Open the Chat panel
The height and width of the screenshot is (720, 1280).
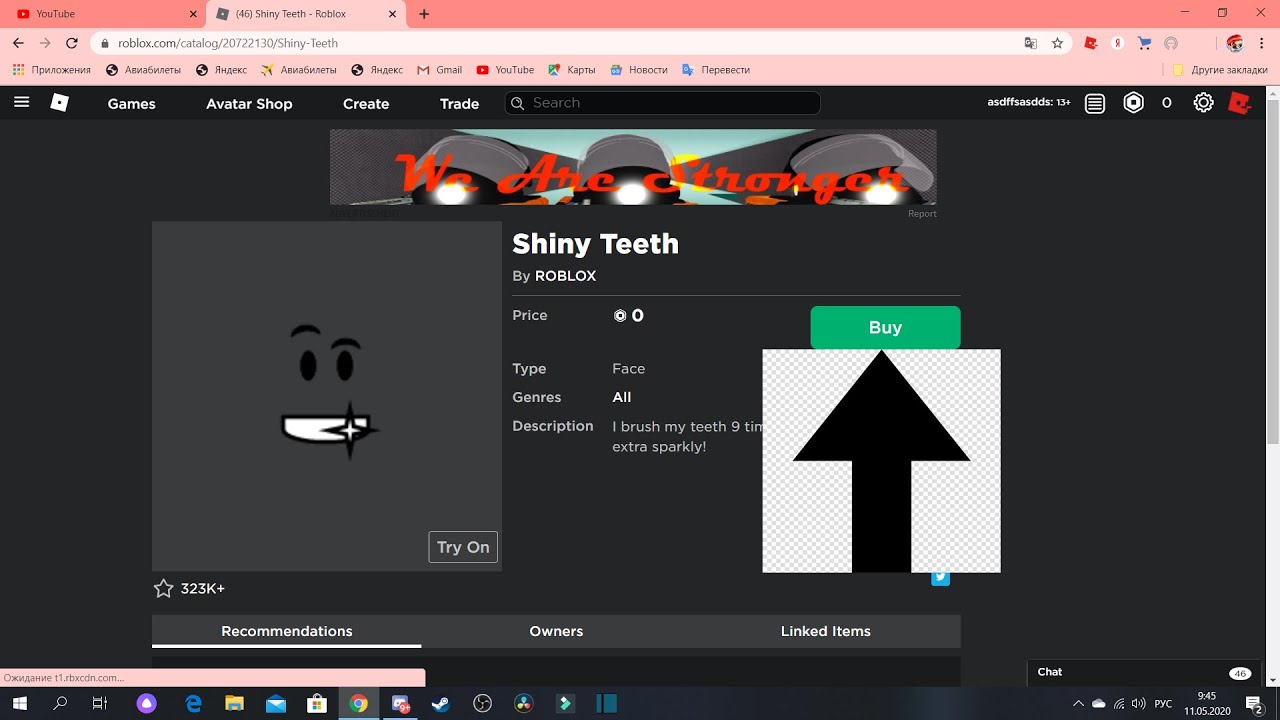click(1142, 672)
